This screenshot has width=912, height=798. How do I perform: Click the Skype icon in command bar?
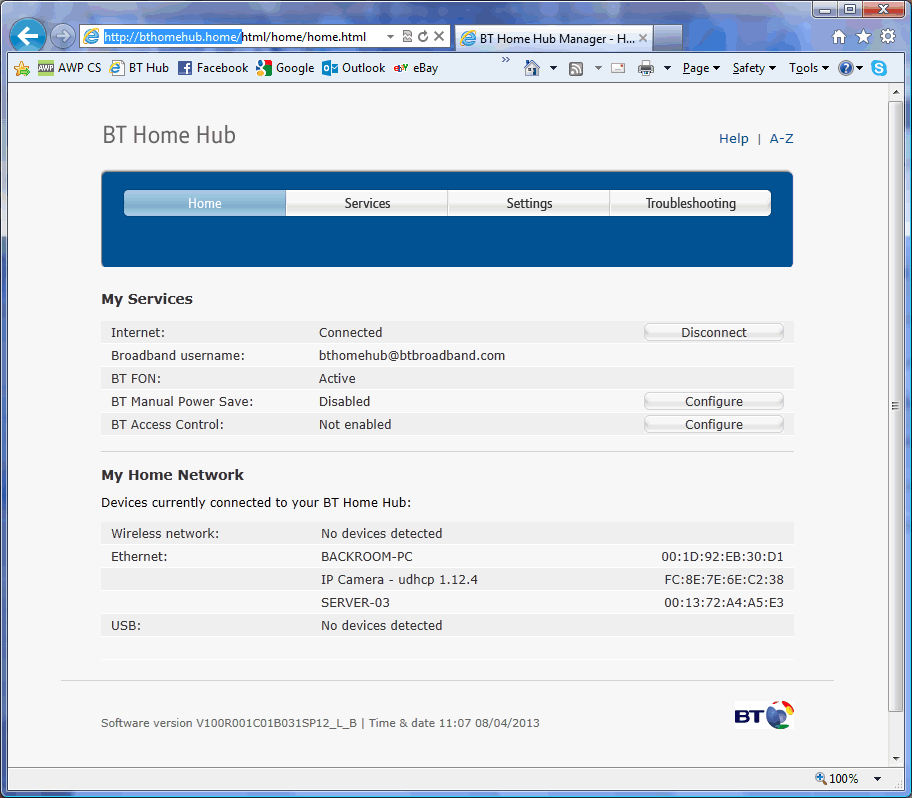pyautogui.click(x=879, y=68)
